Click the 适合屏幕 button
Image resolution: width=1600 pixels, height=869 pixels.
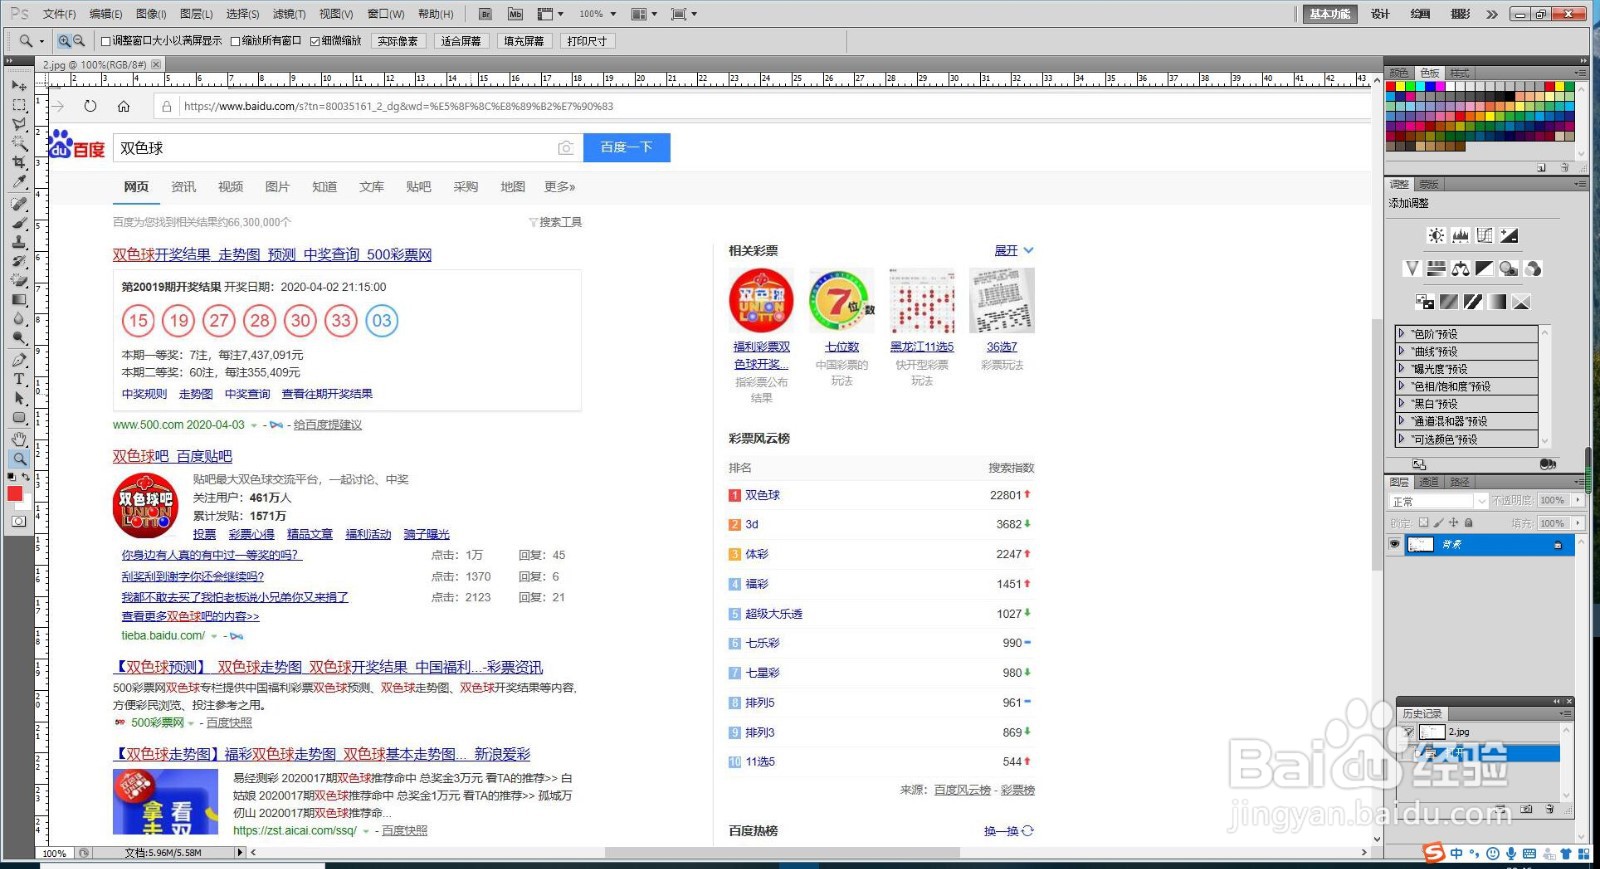pos(461,41)
